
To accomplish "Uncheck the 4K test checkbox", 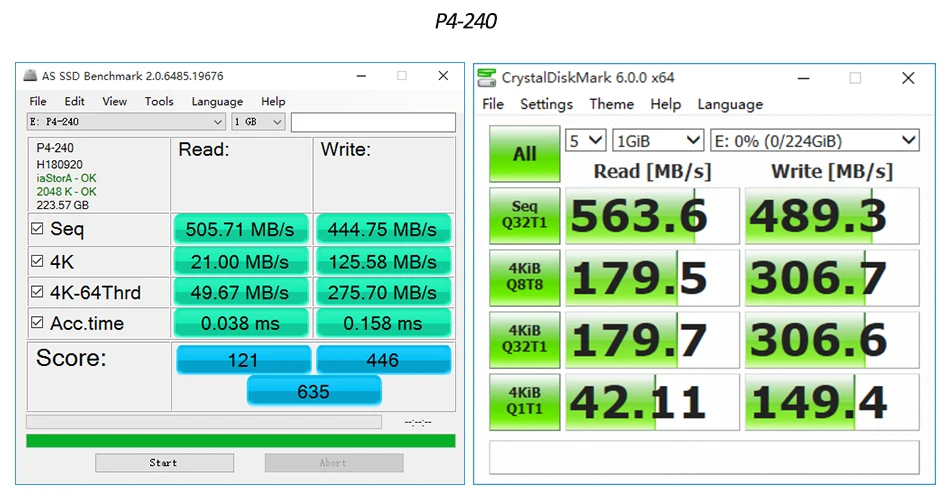I will [37, 261].
